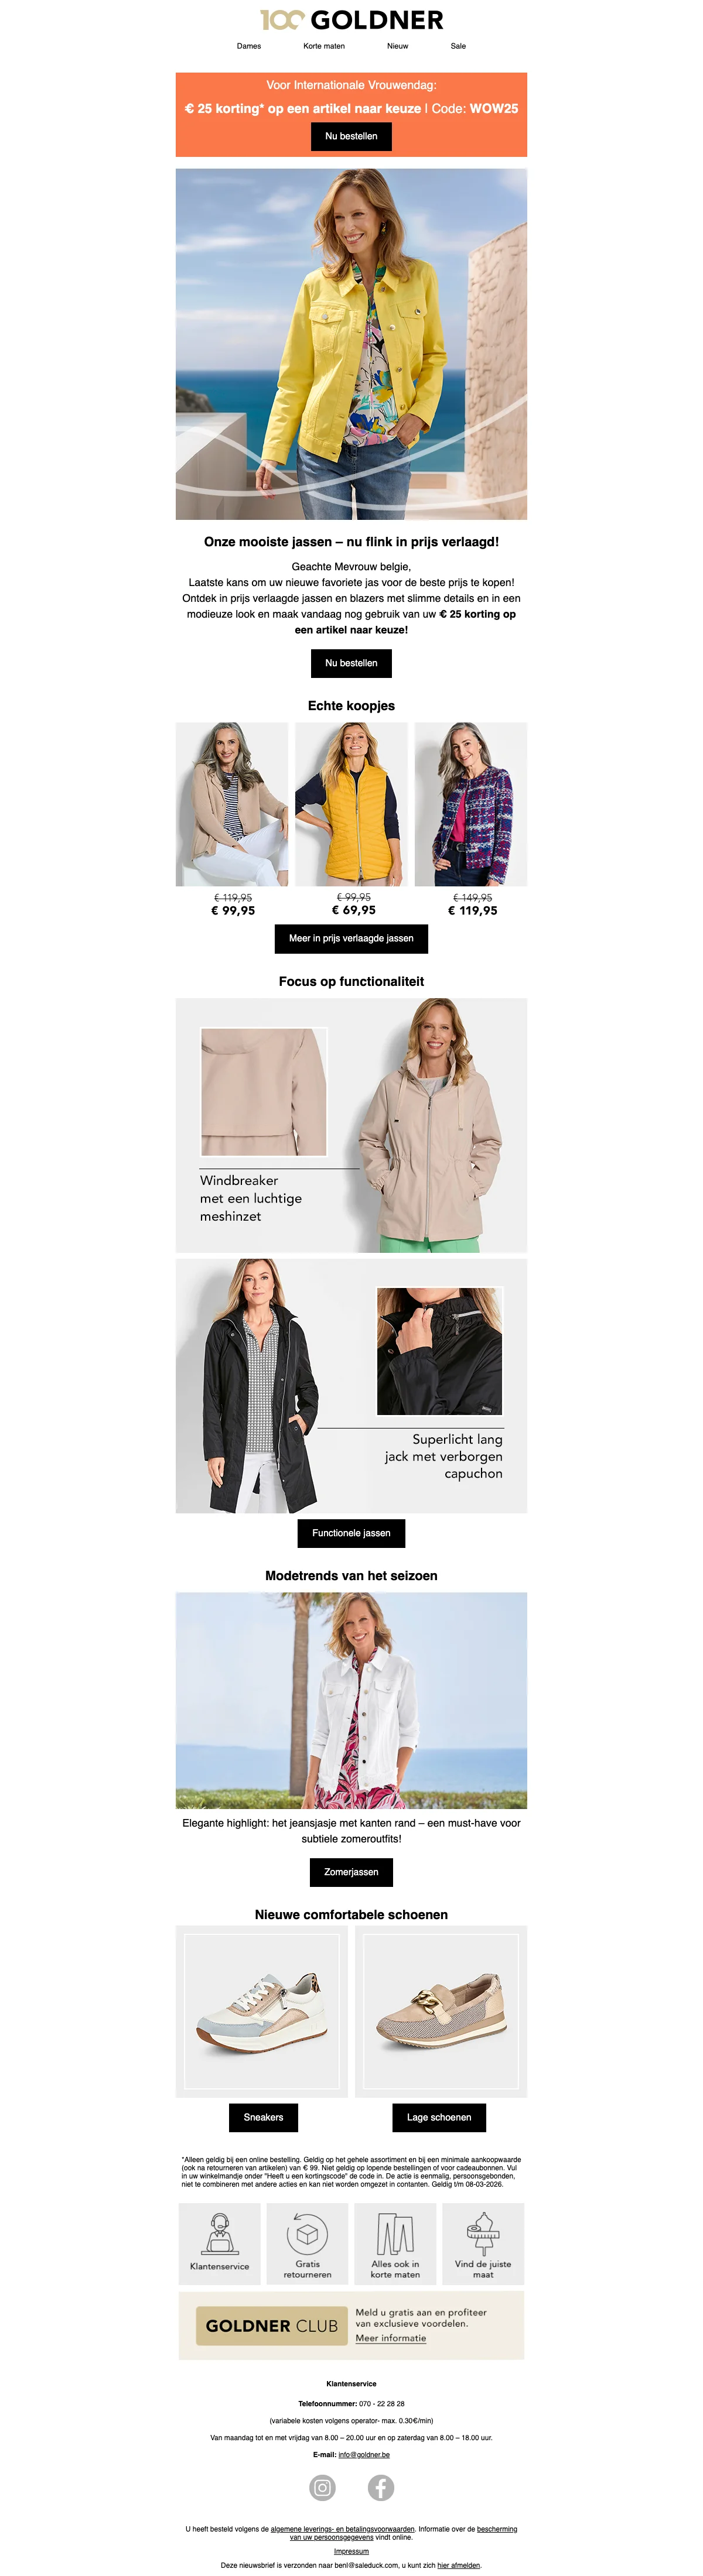Click the Zomerjassen button

coord(351,1872)
